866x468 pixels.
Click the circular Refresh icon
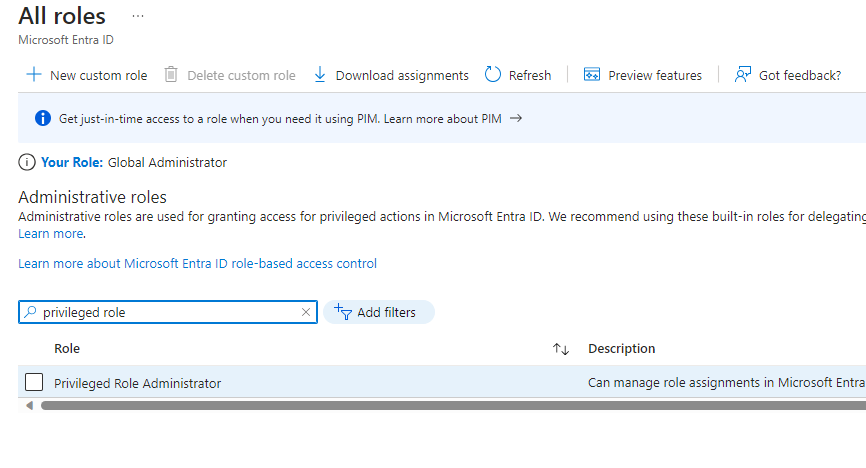pyautogui.click(x=493, y=75)
